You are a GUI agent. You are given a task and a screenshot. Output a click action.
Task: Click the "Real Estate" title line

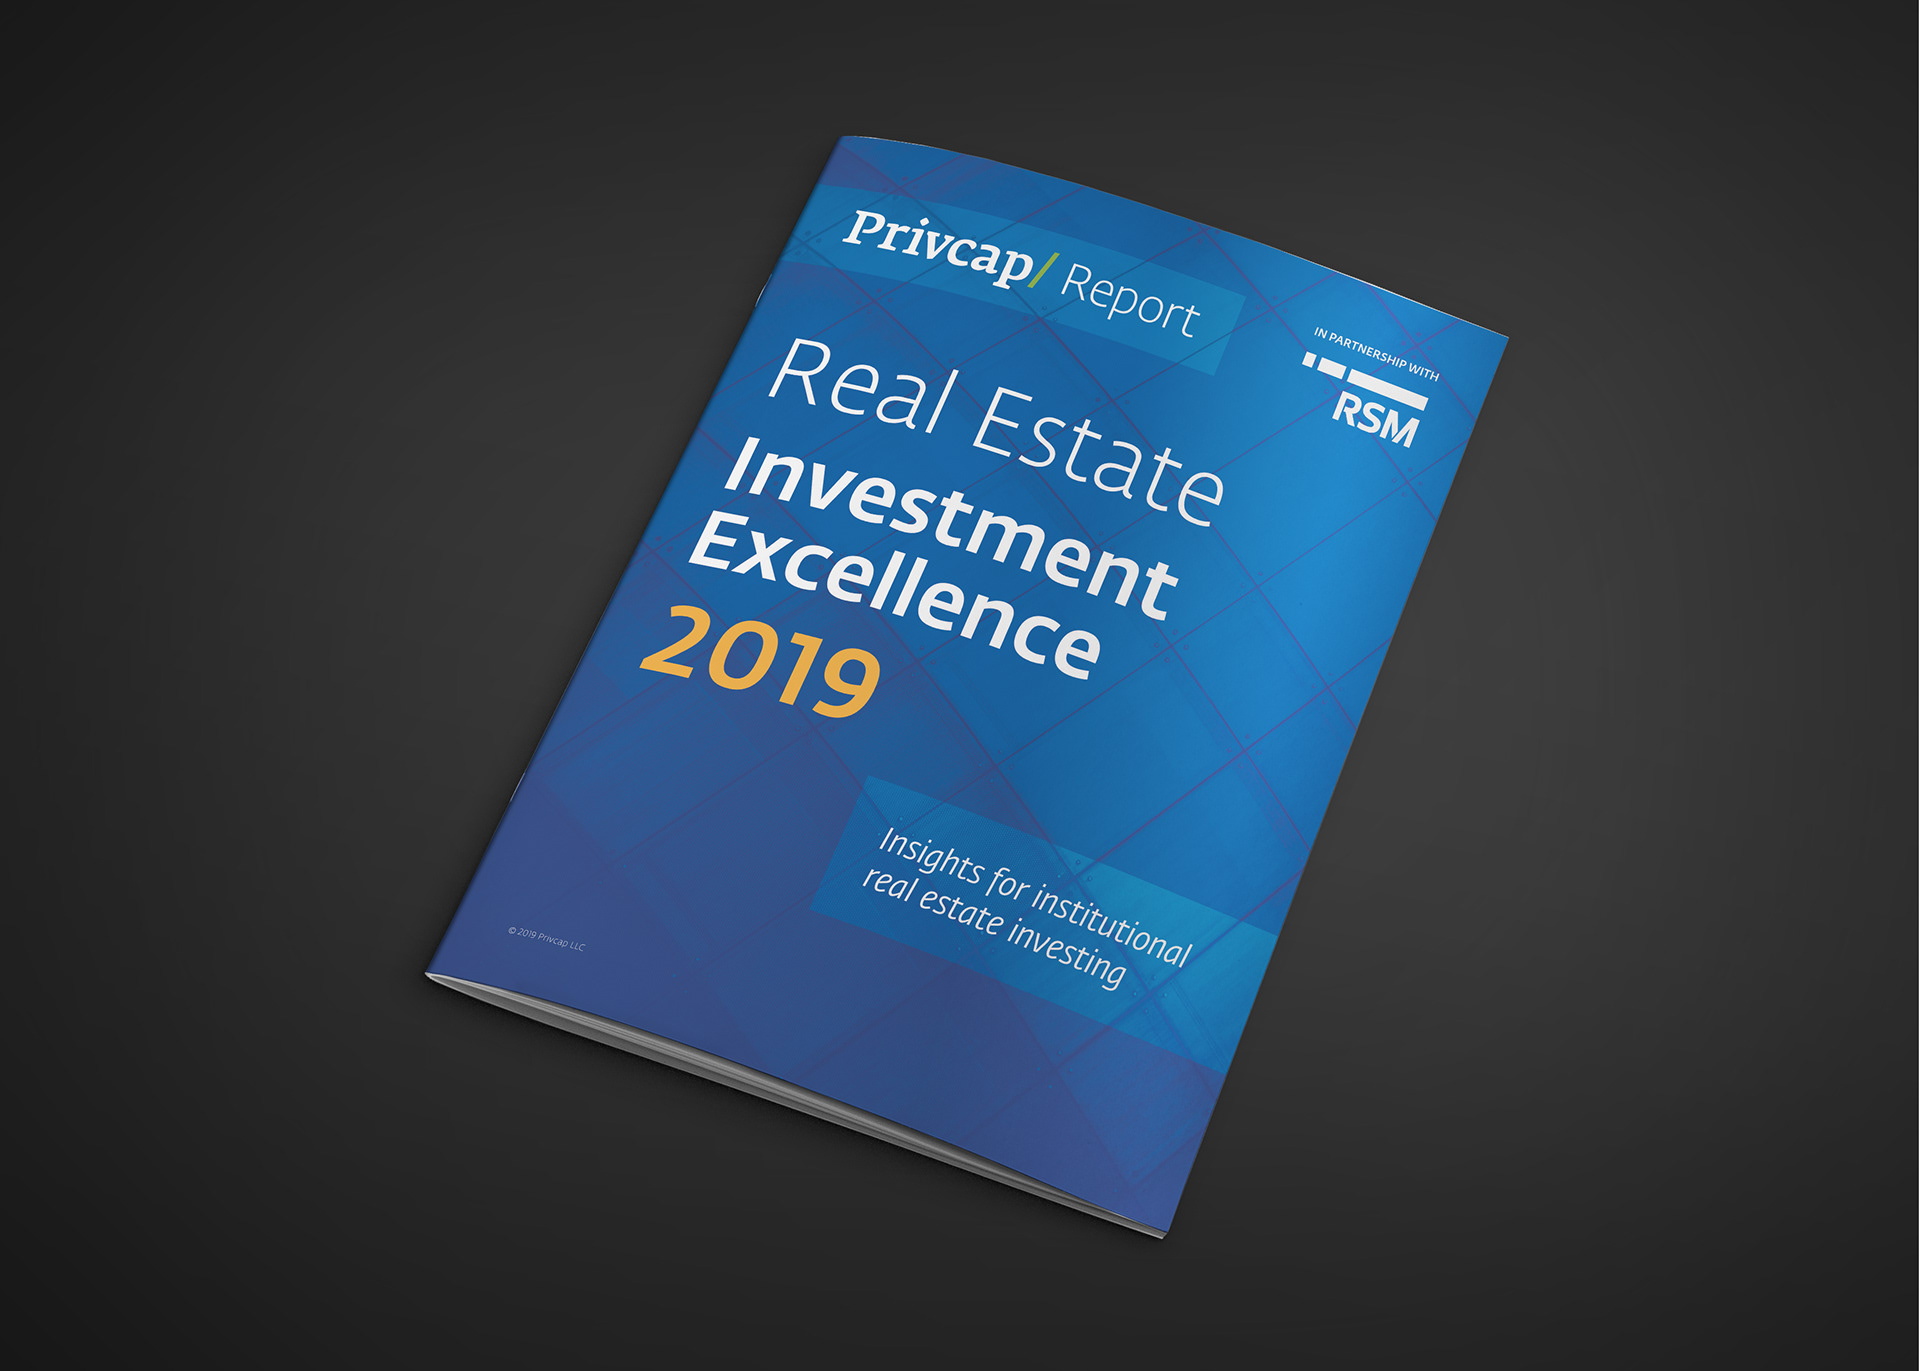pos(996,430)
